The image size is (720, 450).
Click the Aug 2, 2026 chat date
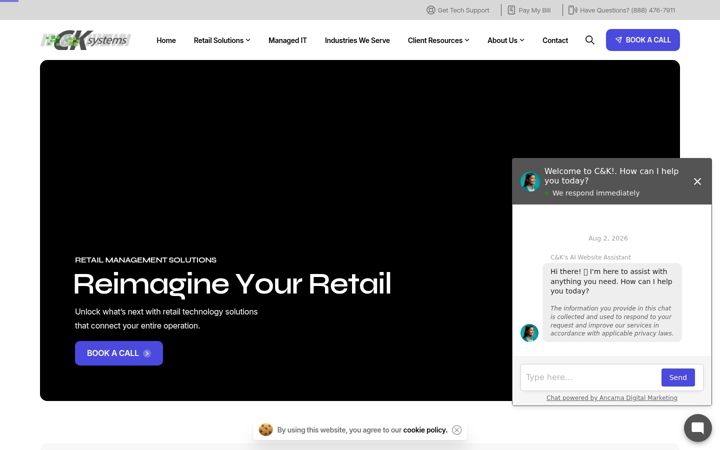tap(608, 238)
